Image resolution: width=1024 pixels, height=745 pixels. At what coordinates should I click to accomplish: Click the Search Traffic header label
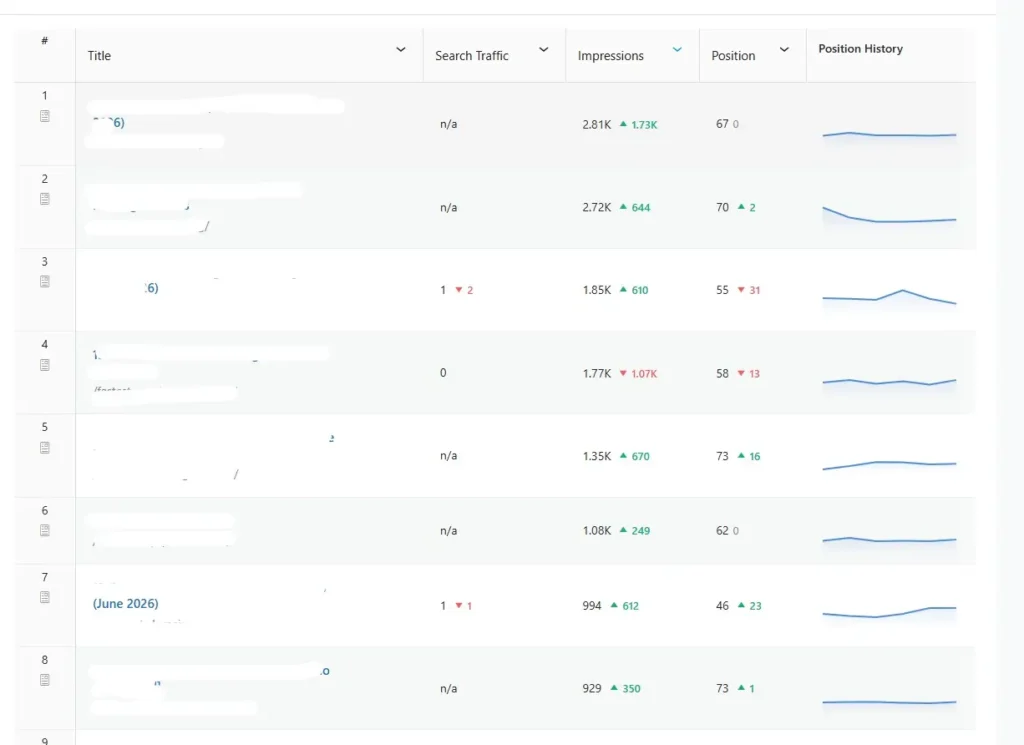coord(472,55)
